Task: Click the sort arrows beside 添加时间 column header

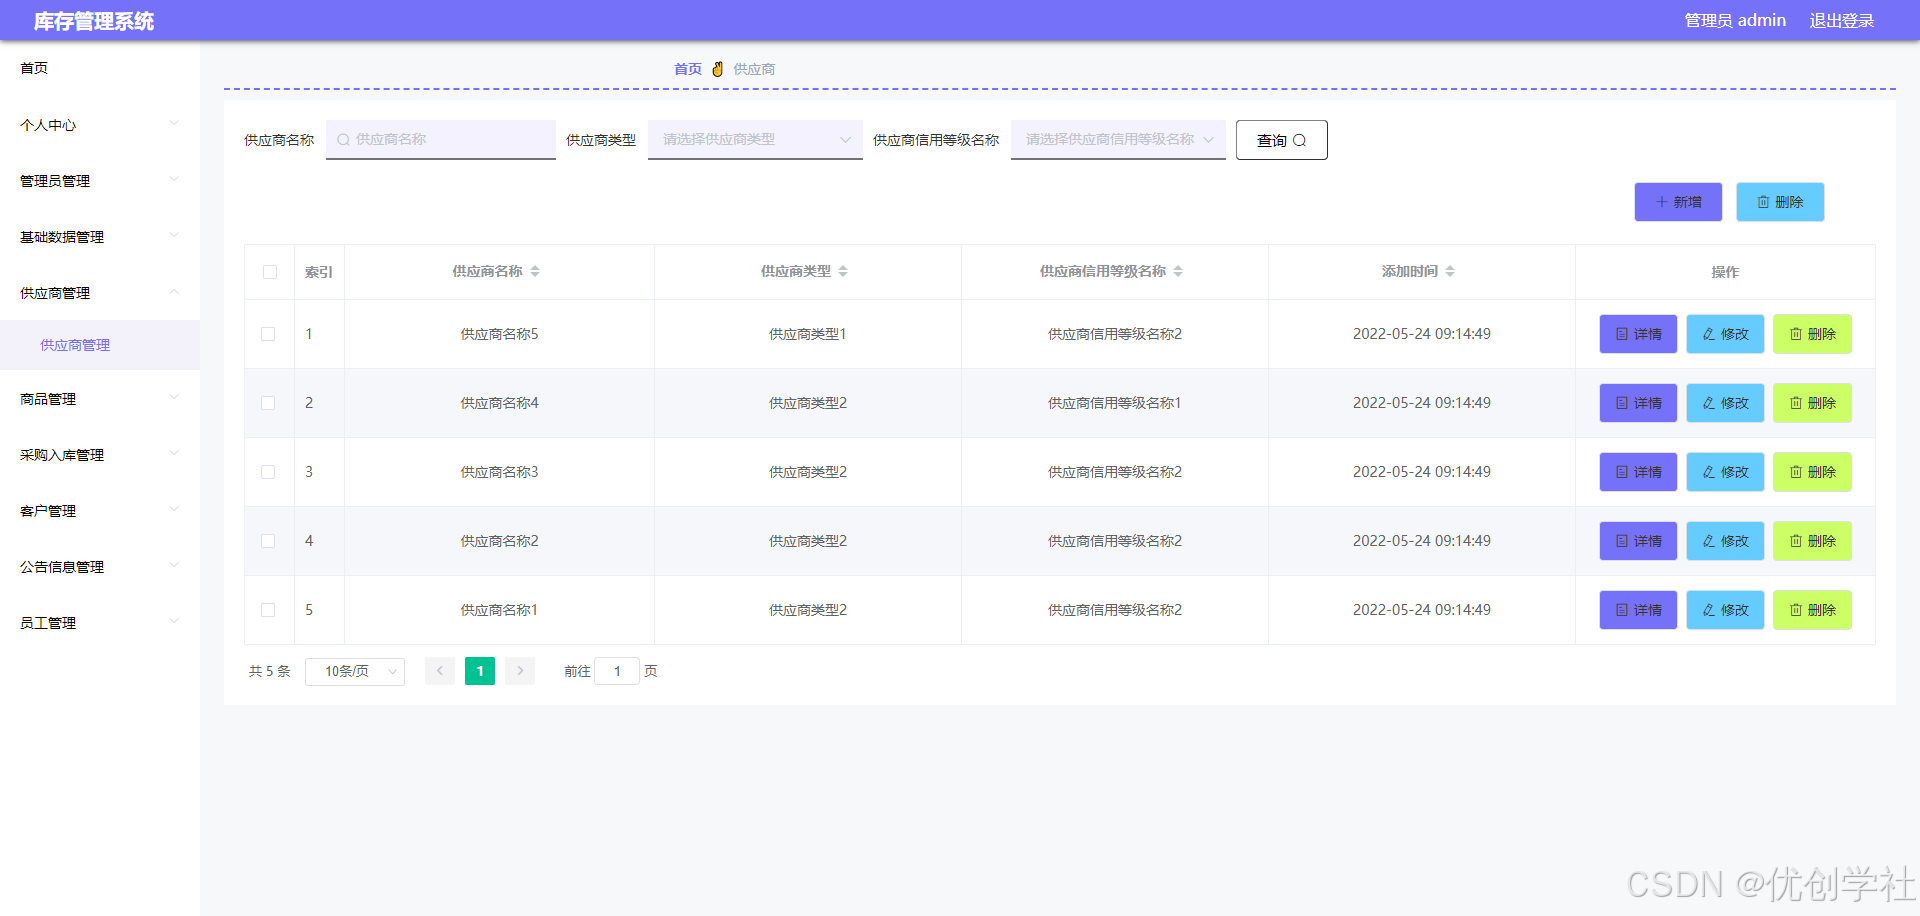Action: pos(1450,271)
